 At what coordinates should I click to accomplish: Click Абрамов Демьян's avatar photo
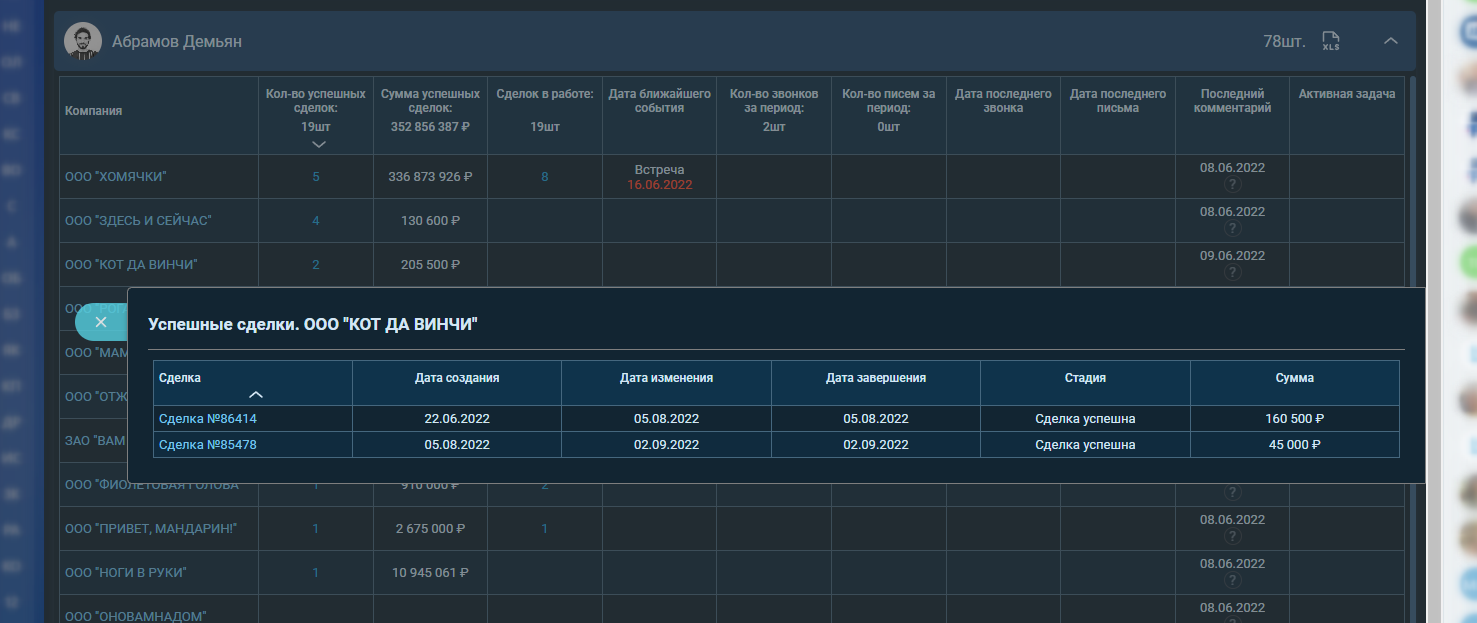coord(82,41)
